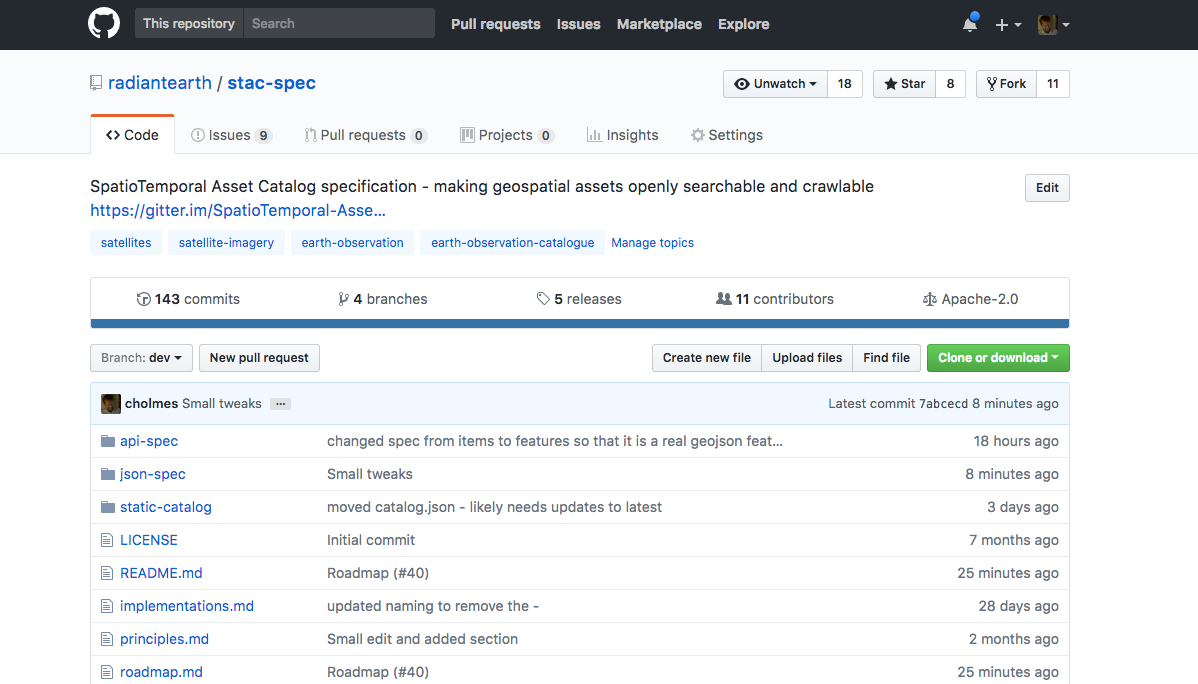Click the json-spec folder icon
Image resolution: width=1198 pixels, height=684 pixels.
click(108, 474)
